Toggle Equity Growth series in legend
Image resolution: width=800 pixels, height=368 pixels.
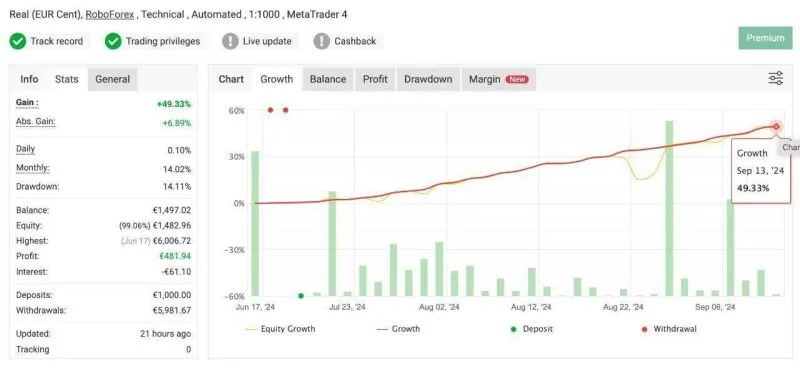point(281,329)
